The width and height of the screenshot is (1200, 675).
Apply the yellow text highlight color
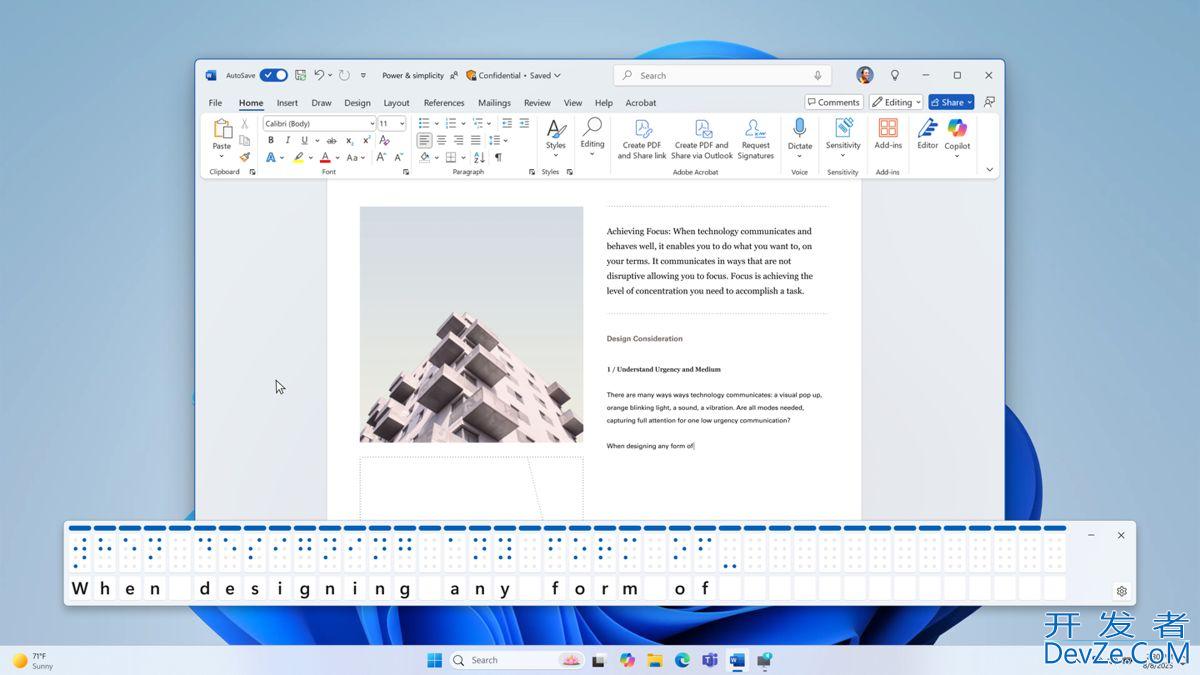click(x=298, y=158)
